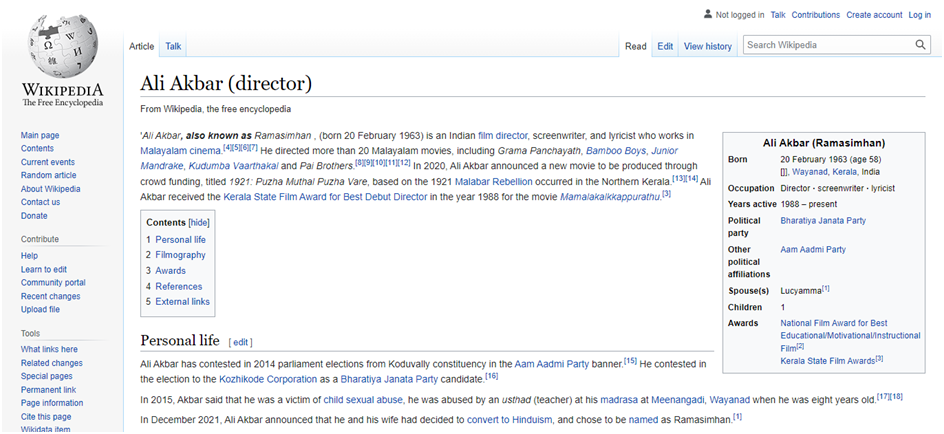Click Create account

[874, 14]
